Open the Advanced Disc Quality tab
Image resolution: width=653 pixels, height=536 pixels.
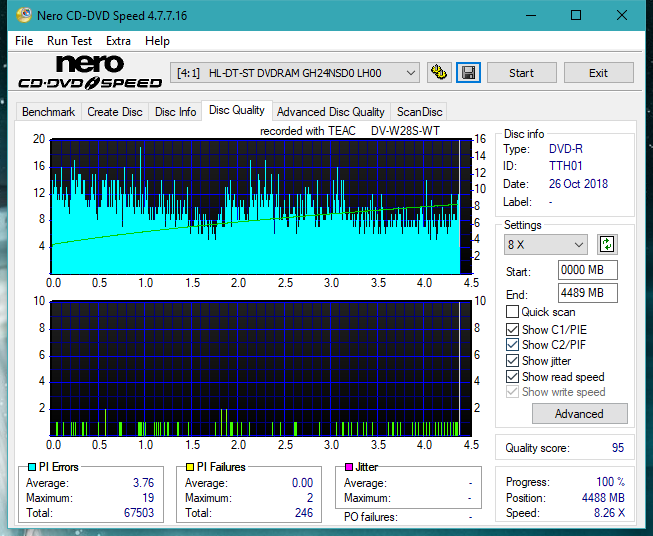[x=331, y=112]
